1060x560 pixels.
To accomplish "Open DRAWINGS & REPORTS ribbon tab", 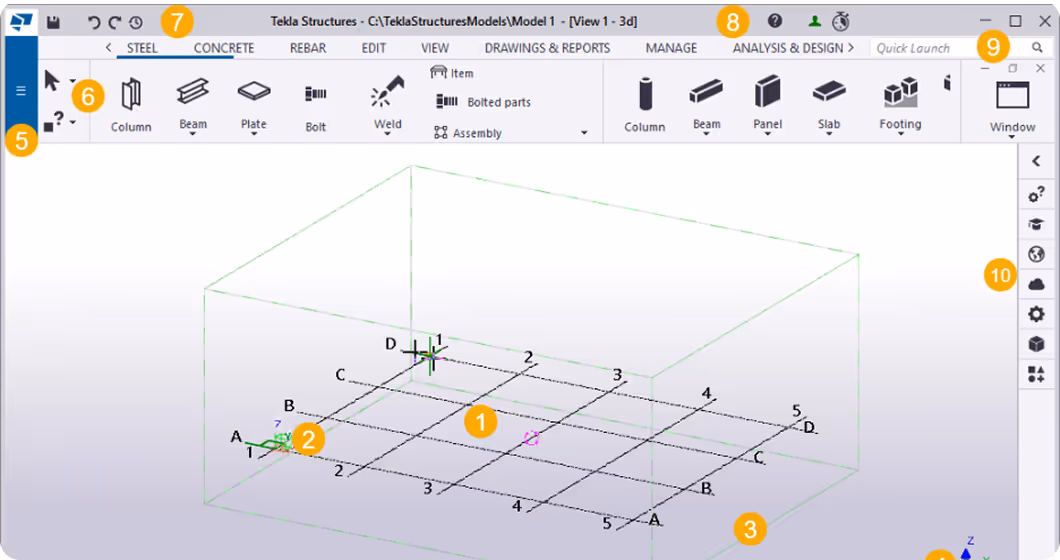I will coord(547,48).
